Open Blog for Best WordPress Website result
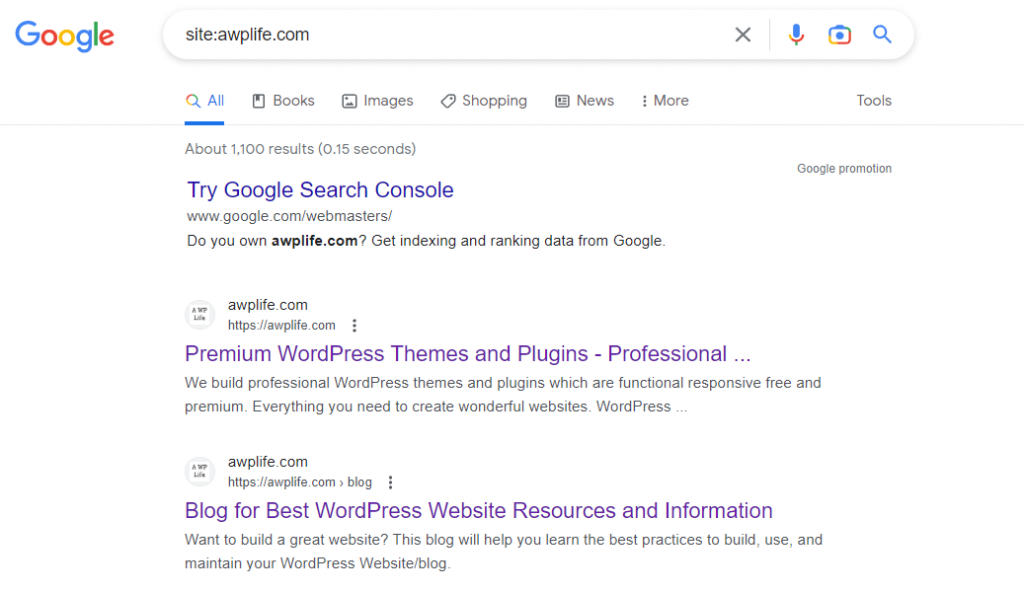The height and width of the screenshot is (593, 1024). pyautogui.click(x=478, y=511)
